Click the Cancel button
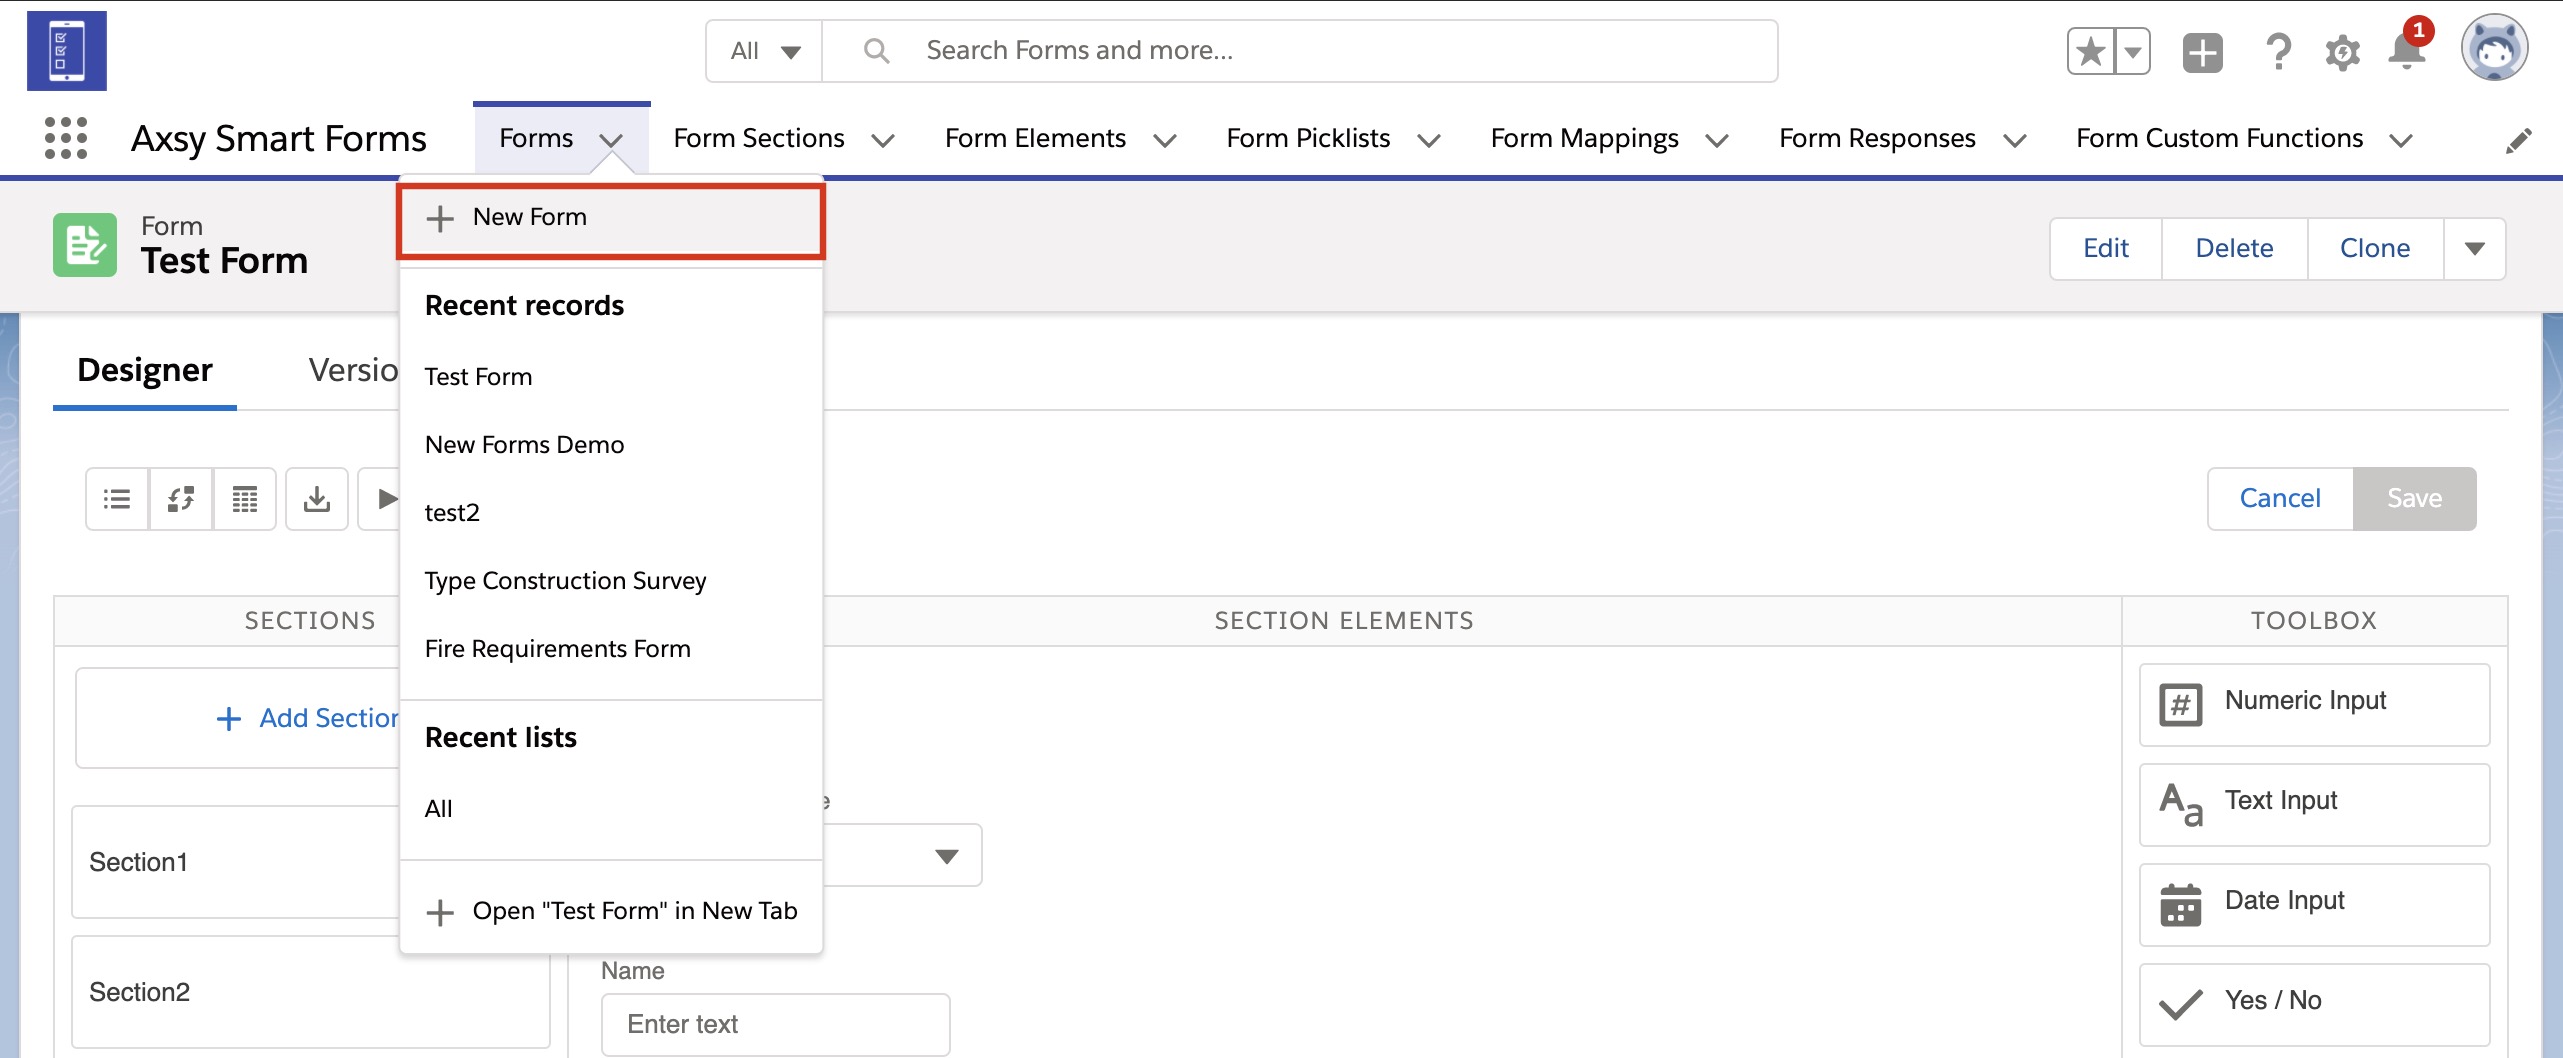Viewport: 2563px width, 1058px height. (2279, 498)
